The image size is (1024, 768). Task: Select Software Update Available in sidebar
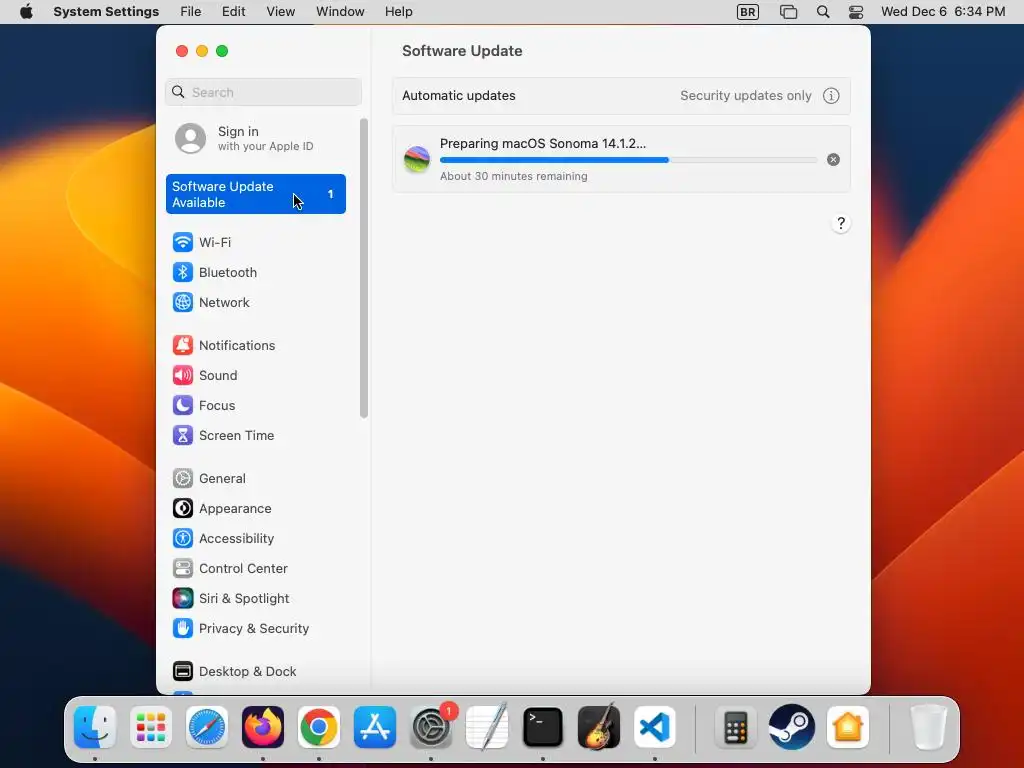click(255, 194)
